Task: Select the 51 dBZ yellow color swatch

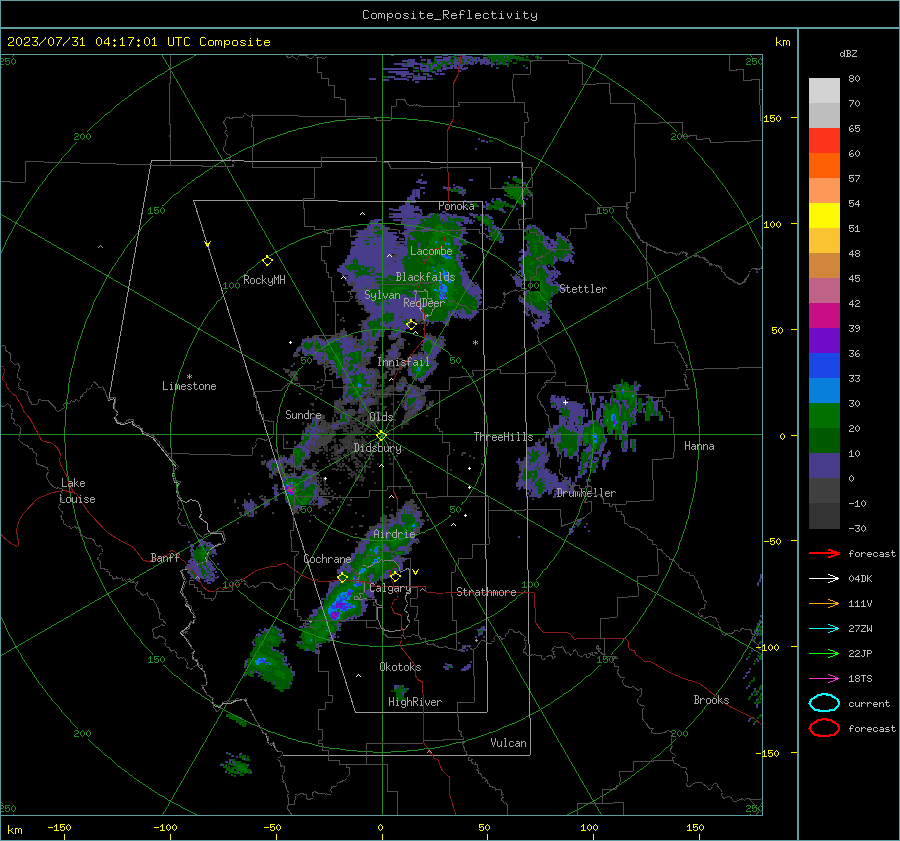Action: [x=824, y=215]
